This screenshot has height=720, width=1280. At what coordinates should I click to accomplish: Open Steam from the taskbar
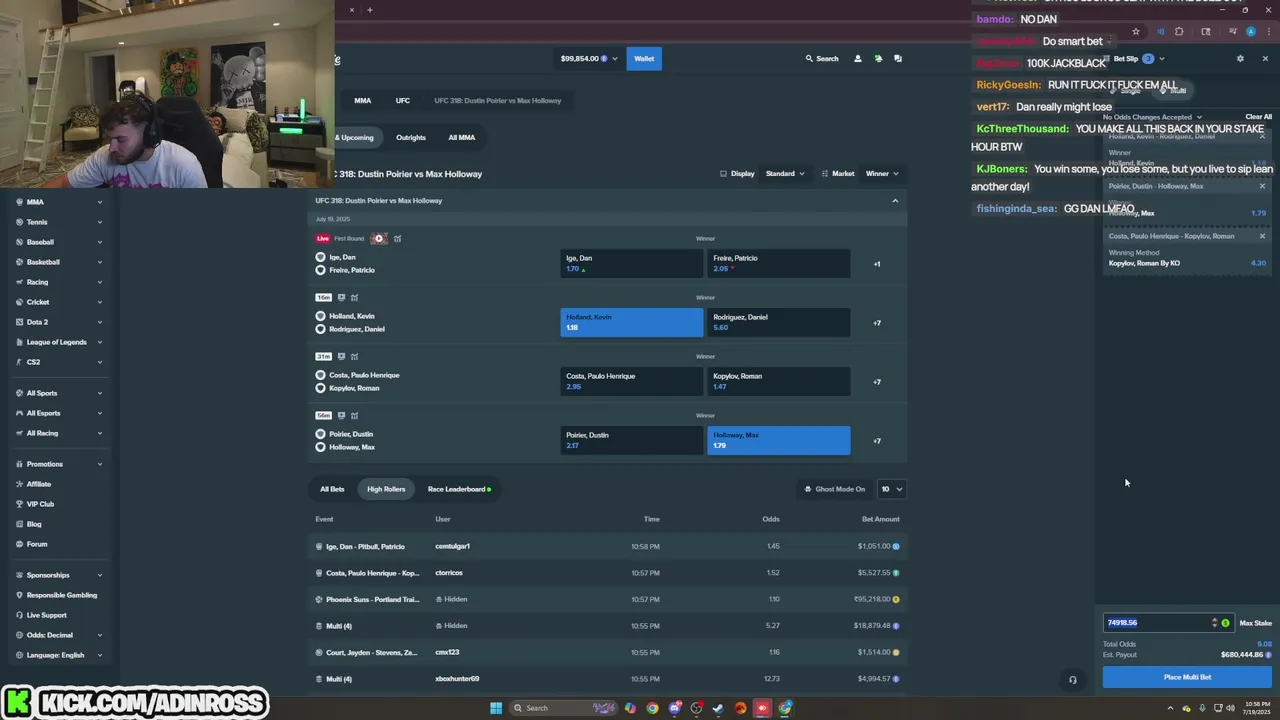718,708
